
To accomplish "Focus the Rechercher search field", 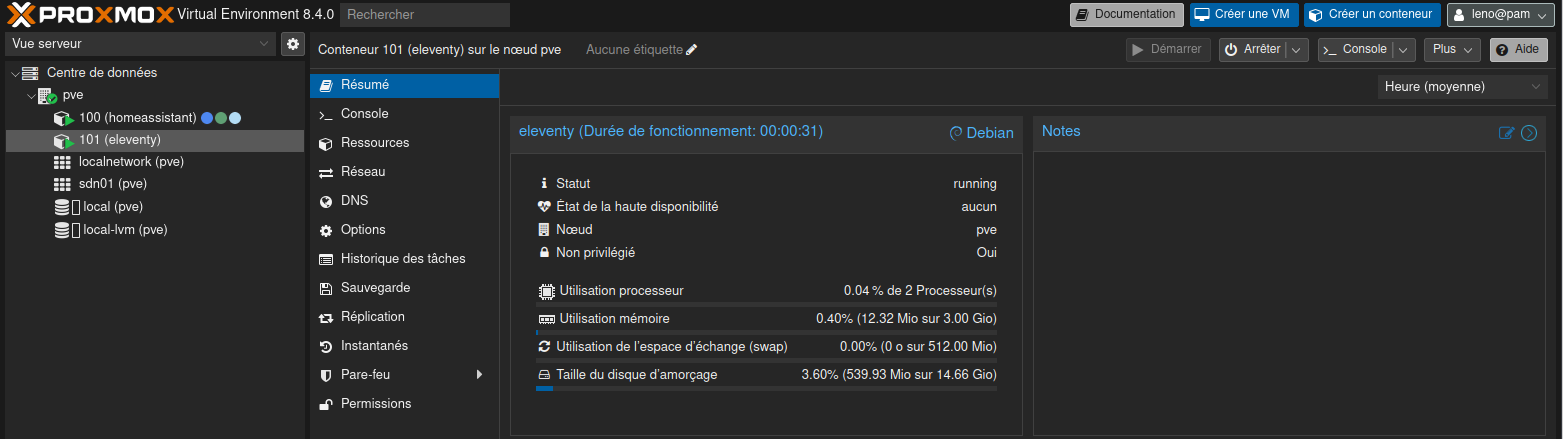I will (x=425, y=15).
